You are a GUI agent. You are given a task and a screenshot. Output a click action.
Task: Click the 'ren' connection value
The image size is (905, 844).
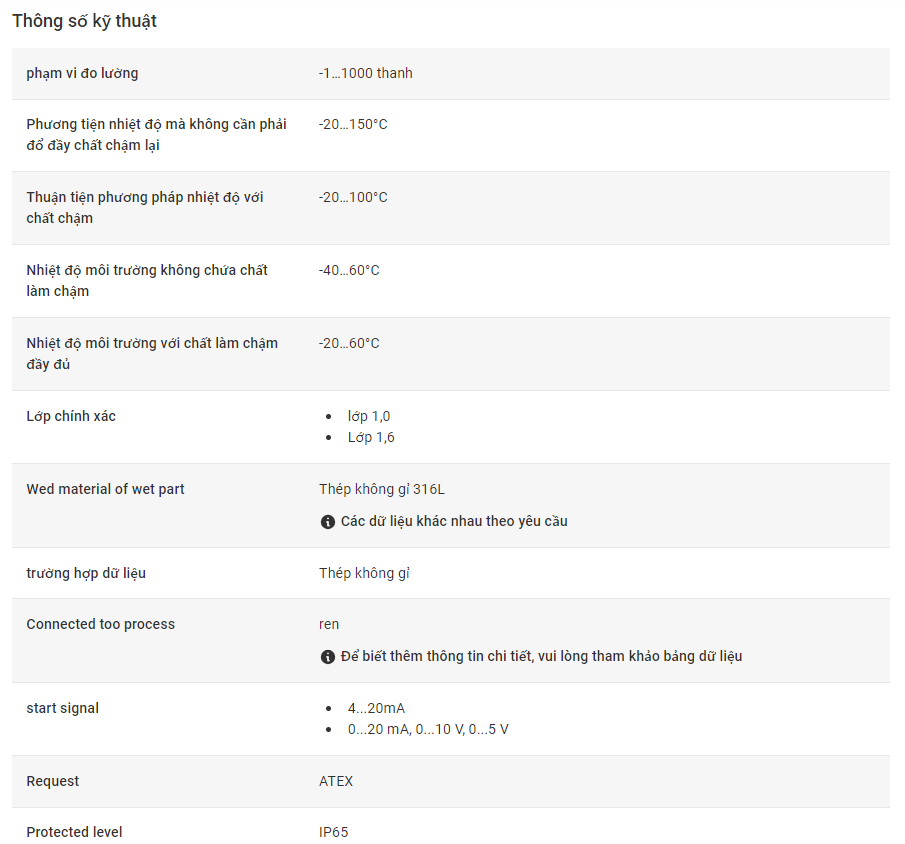329,625
